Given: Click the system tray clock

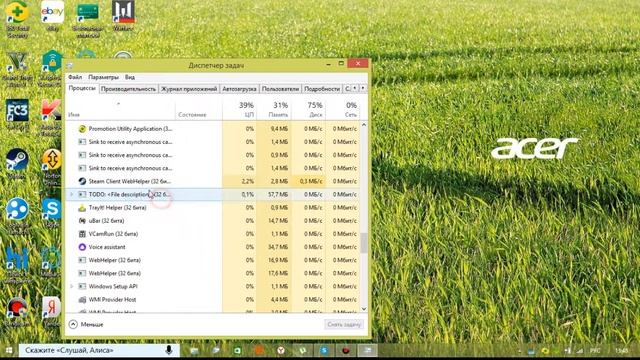Looking at the screenshot, I should (x=622, y=351).
